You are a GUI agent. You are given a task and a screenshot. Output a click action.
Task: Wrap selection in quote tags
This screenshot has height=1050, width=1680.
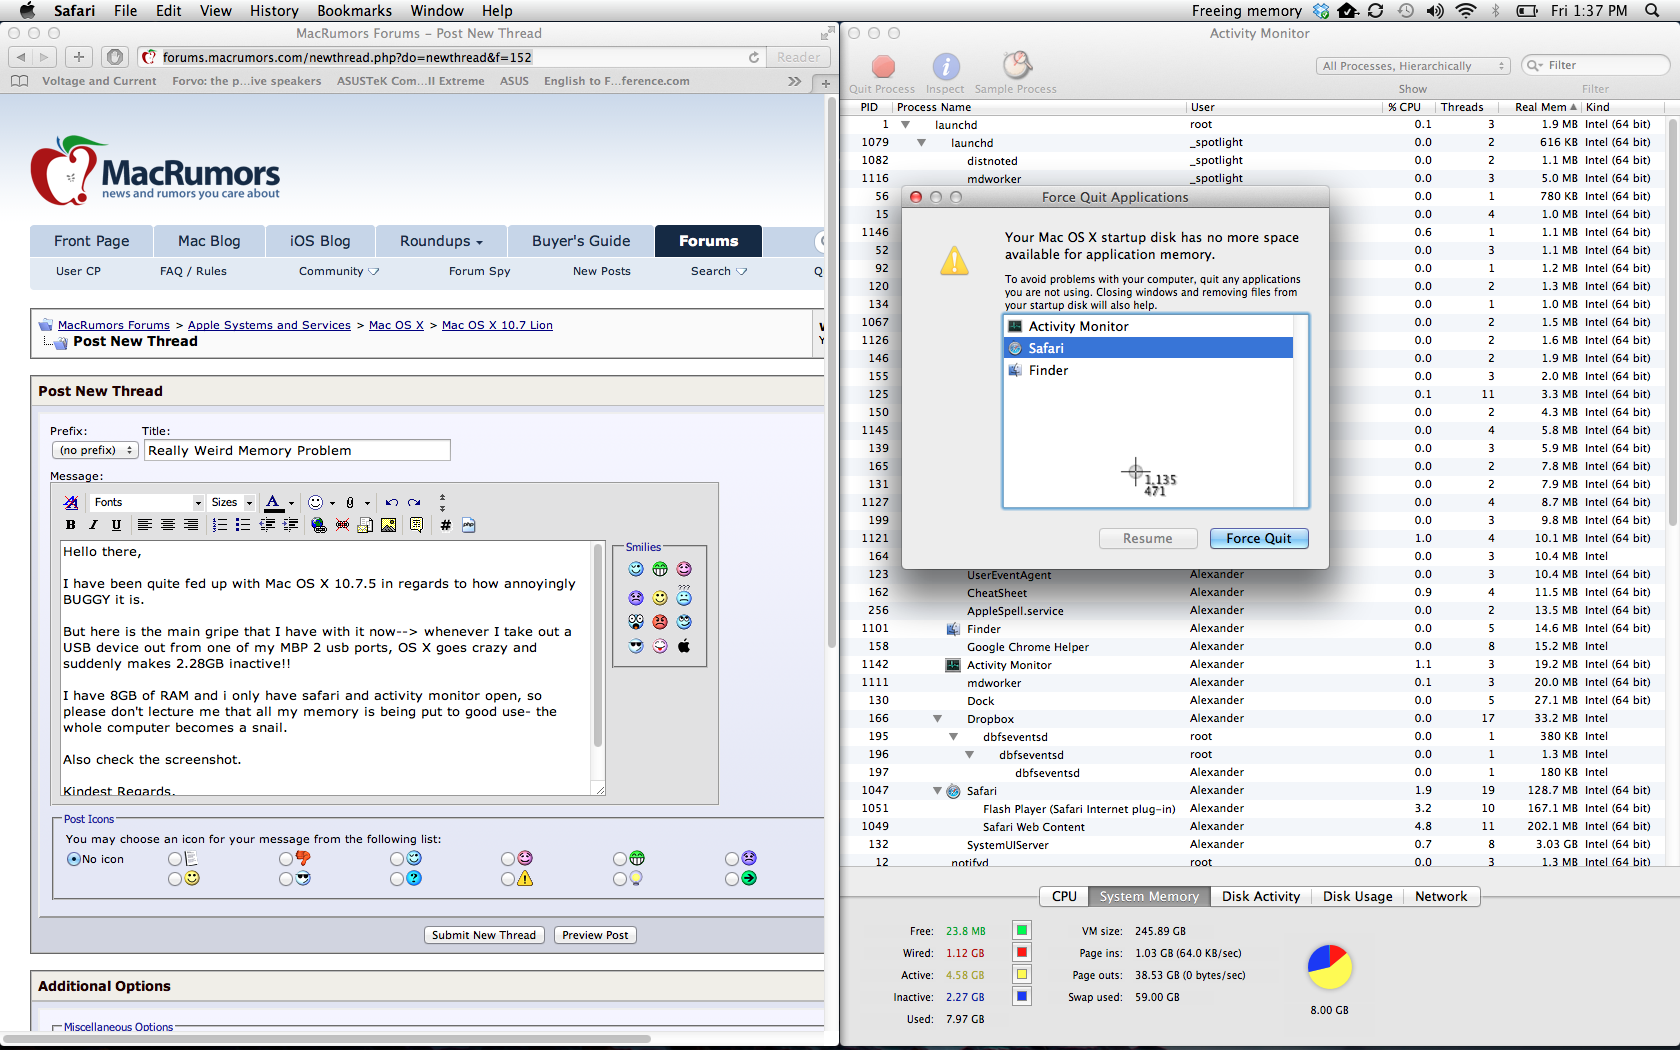[x=416, y=525]
